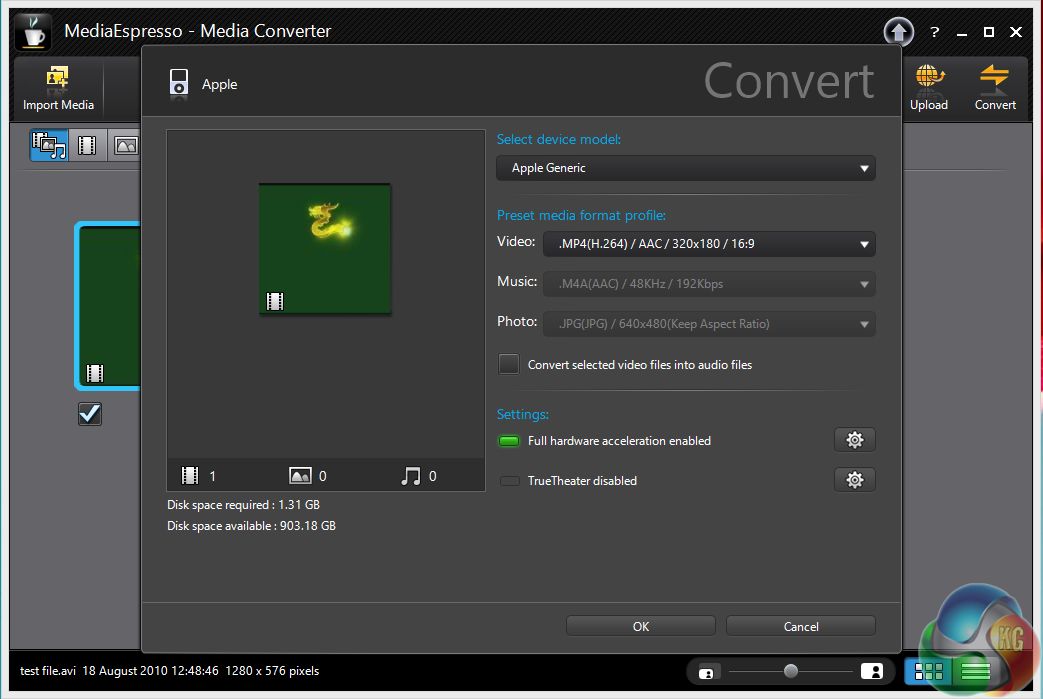This screenshot has height=699, width=1043.
Task: Toggle full hardware acceleration indicator
Action: (509, 441)
